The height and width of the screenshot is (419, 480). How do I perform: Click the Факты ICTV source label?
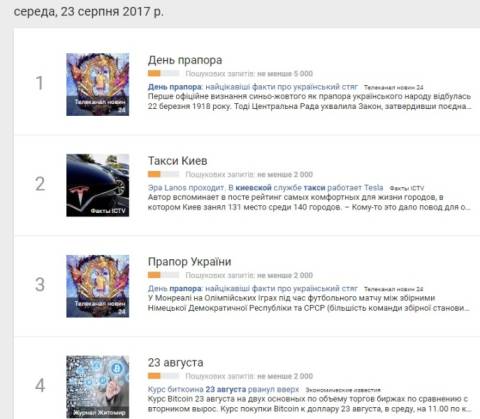click(x=407, y=188)
